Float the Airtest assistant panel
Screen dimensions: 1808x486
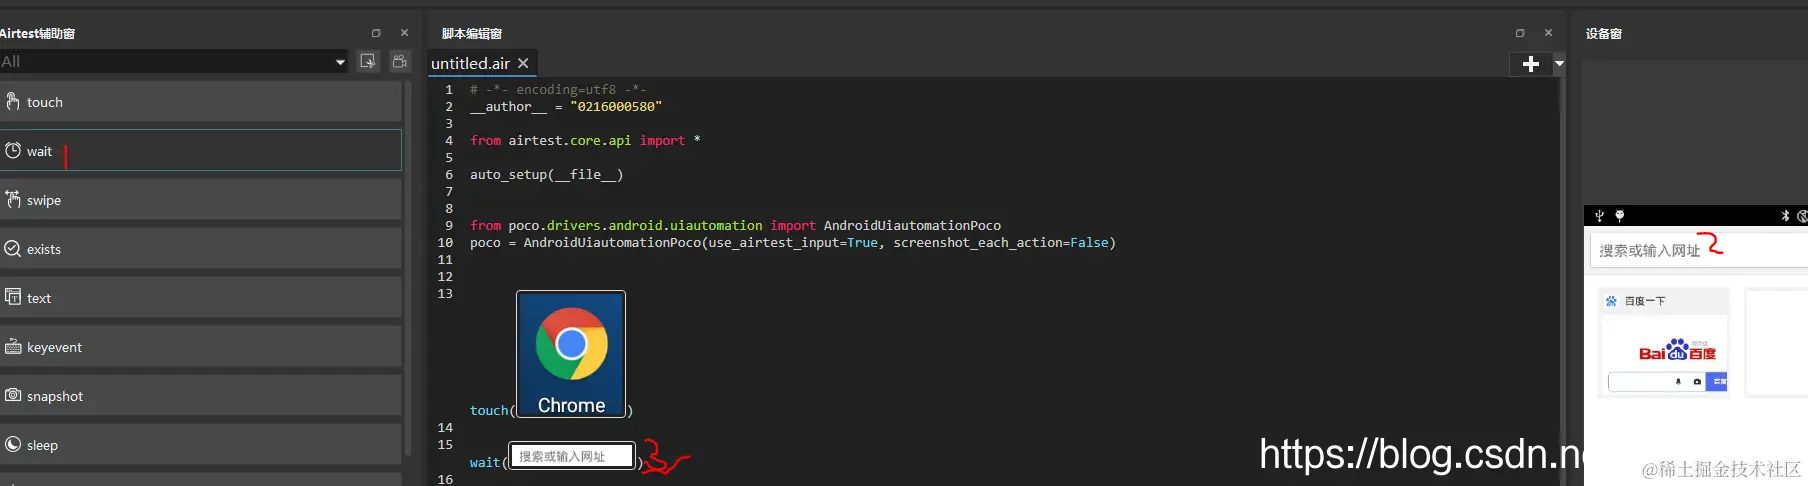click(x=376, y=33)
